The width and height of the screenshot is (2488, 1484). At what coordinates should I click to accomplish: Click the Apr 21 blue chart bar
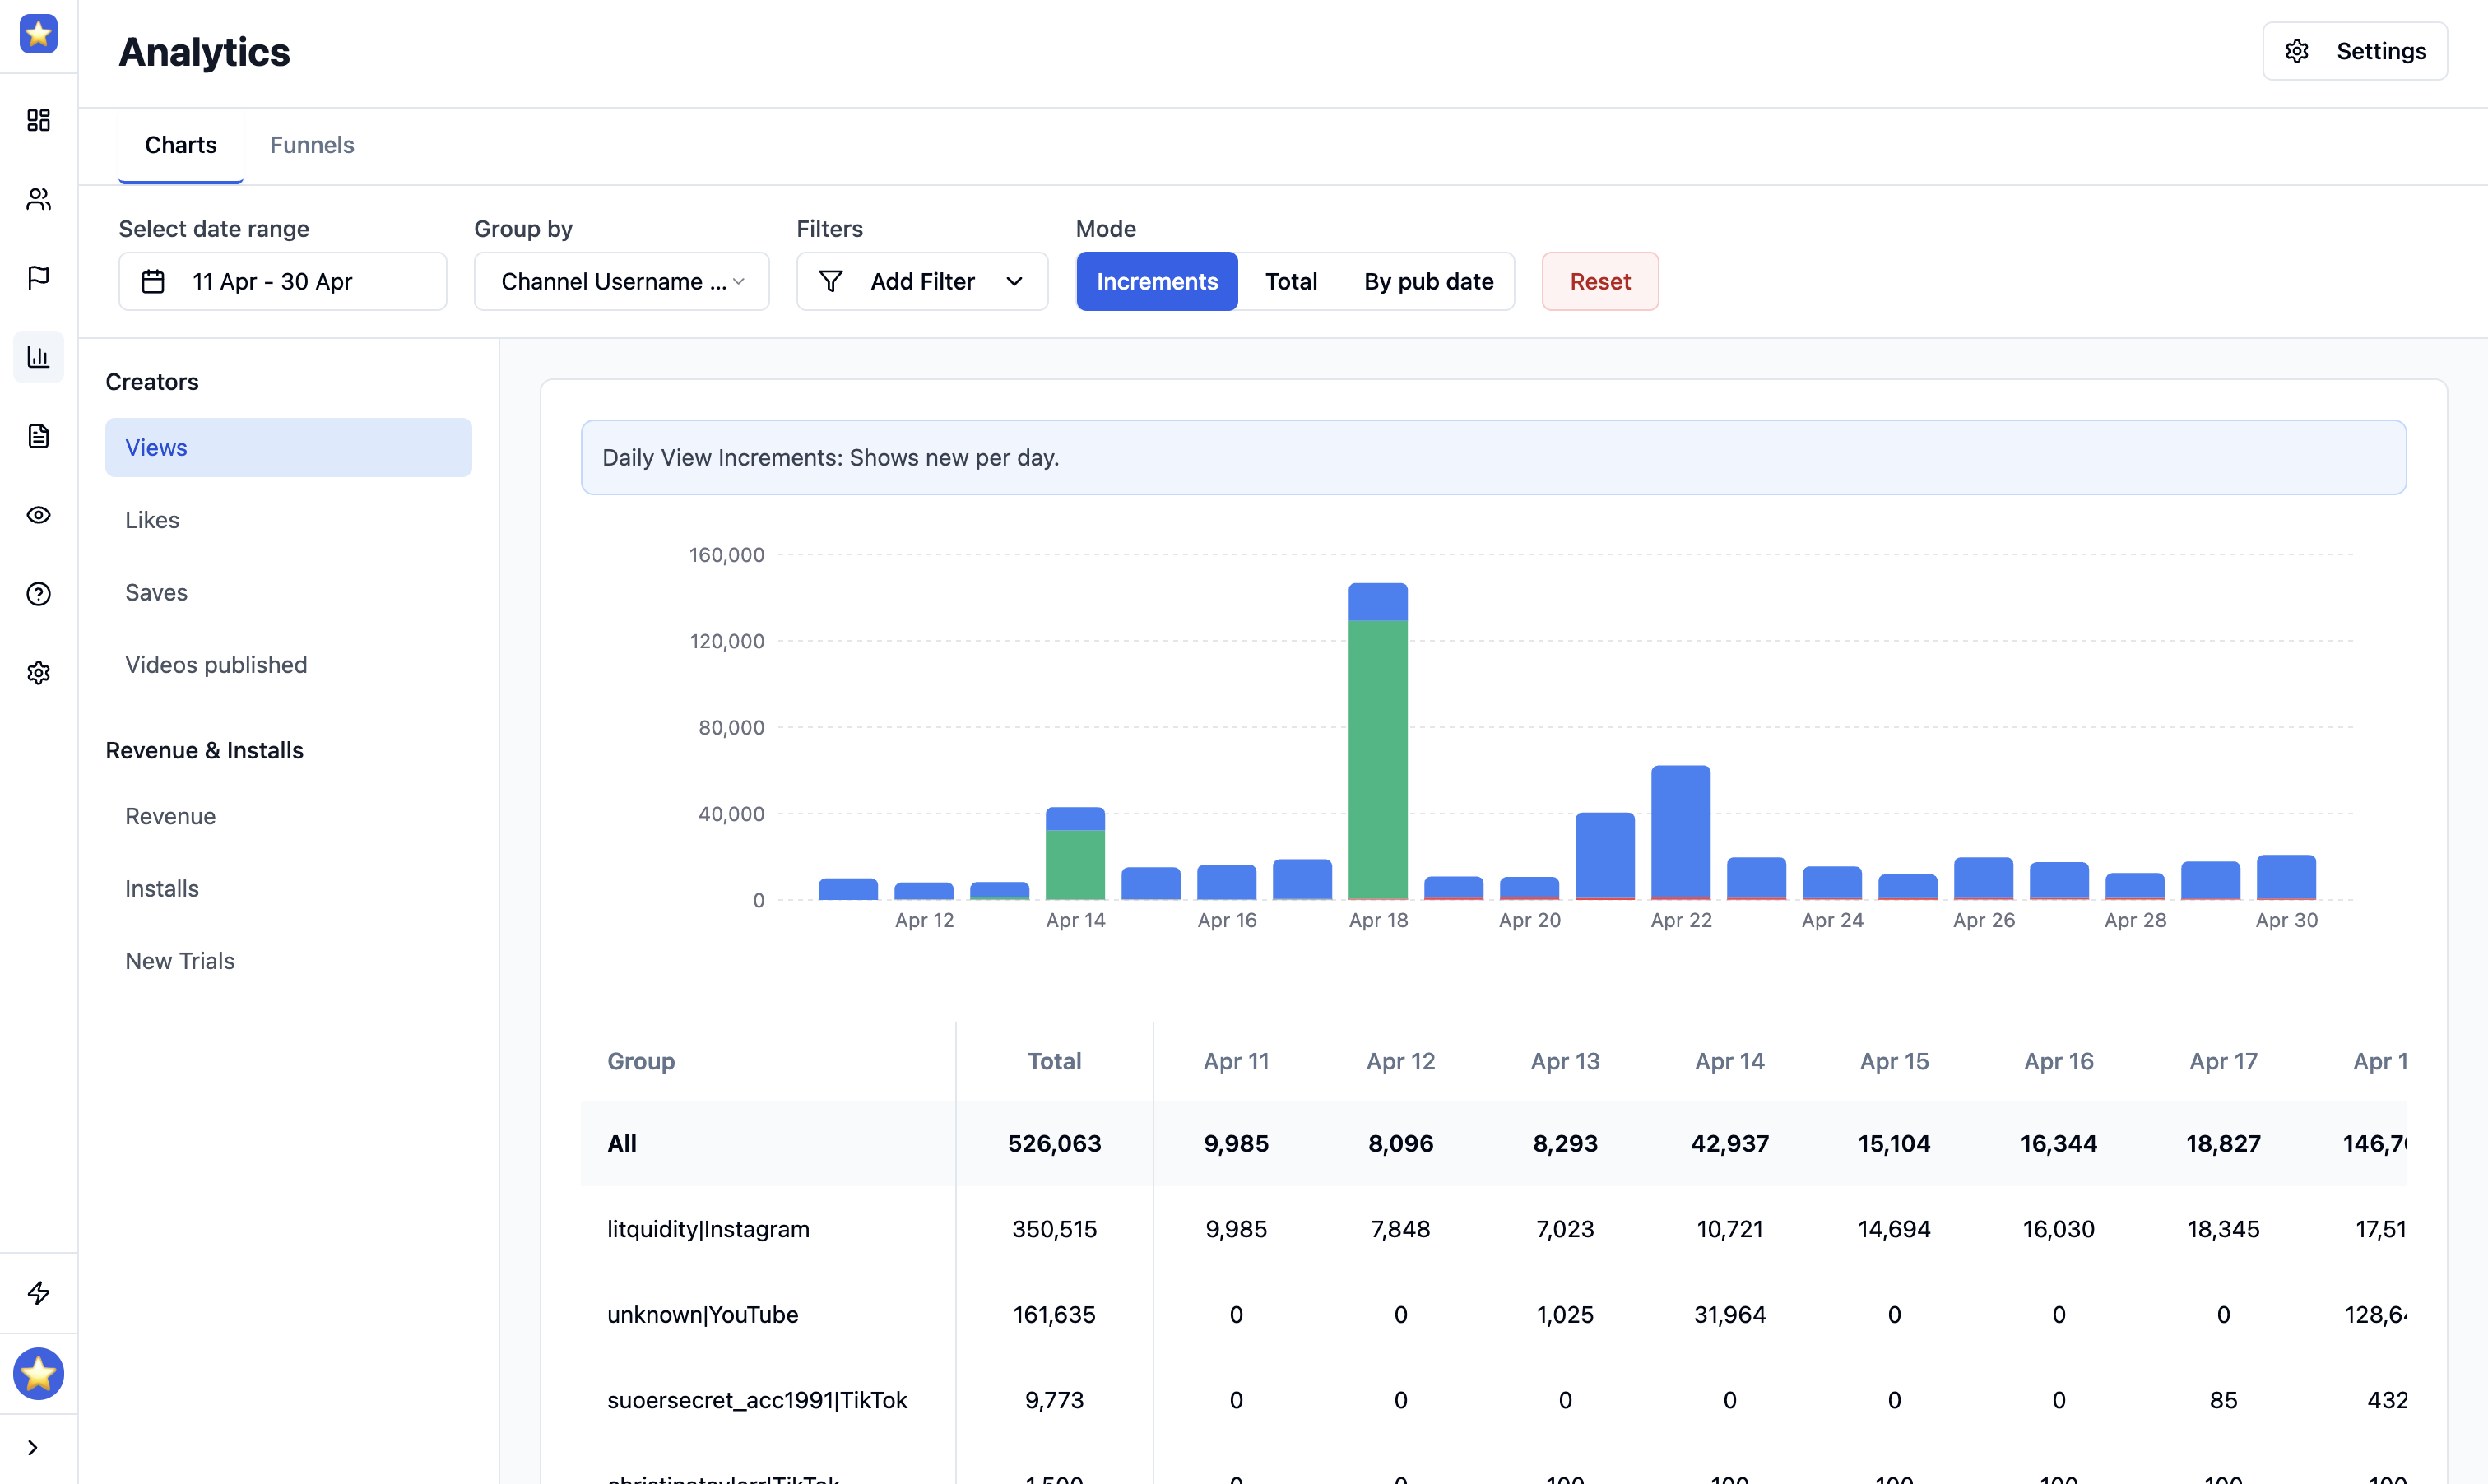point(1605,856)
